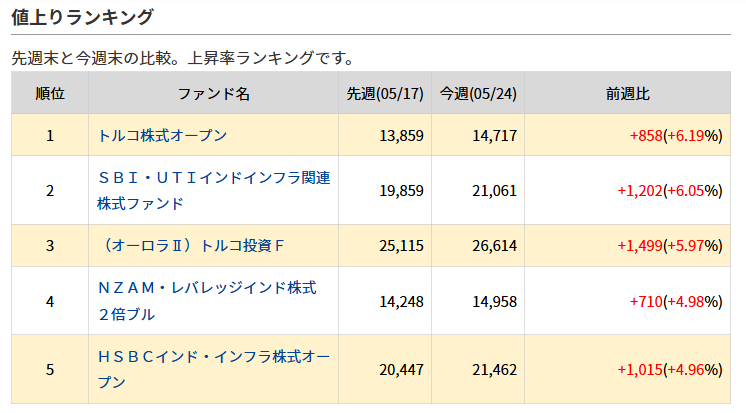Click this-week value 21,462

495,369
